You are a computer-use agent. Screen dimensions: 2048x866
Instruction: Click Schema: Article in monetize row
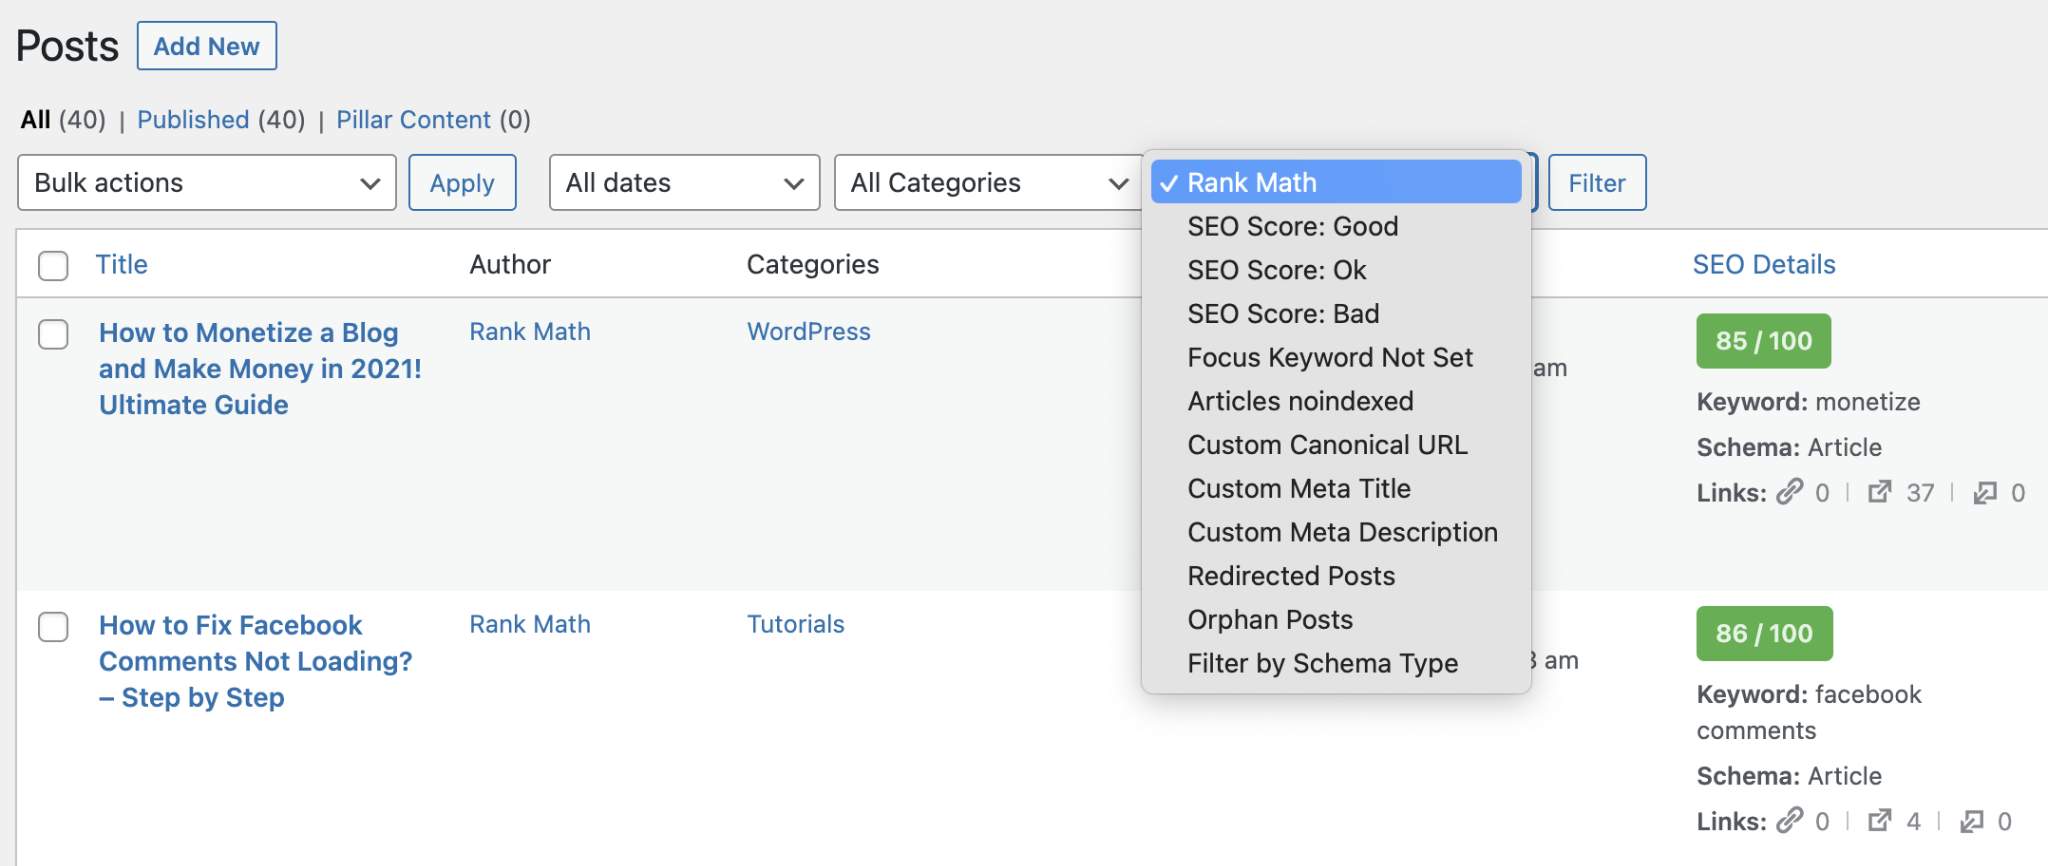click(1789, 447)
